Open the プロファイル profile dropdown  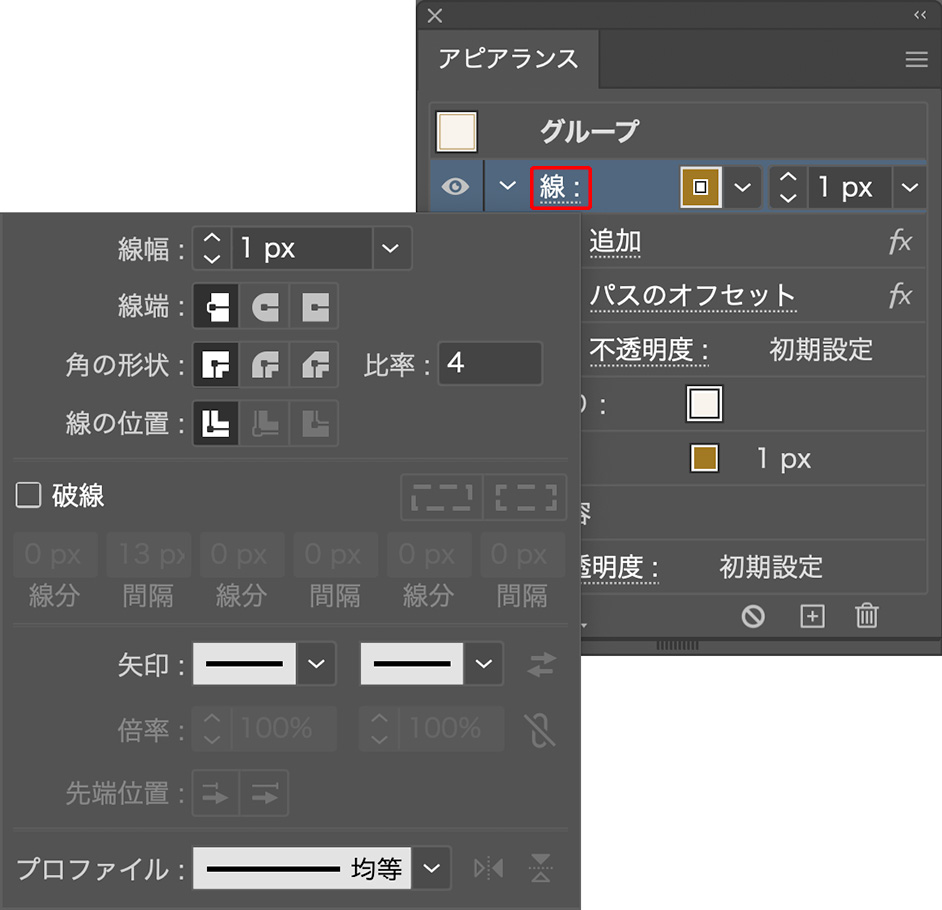[x=431, y=868]
